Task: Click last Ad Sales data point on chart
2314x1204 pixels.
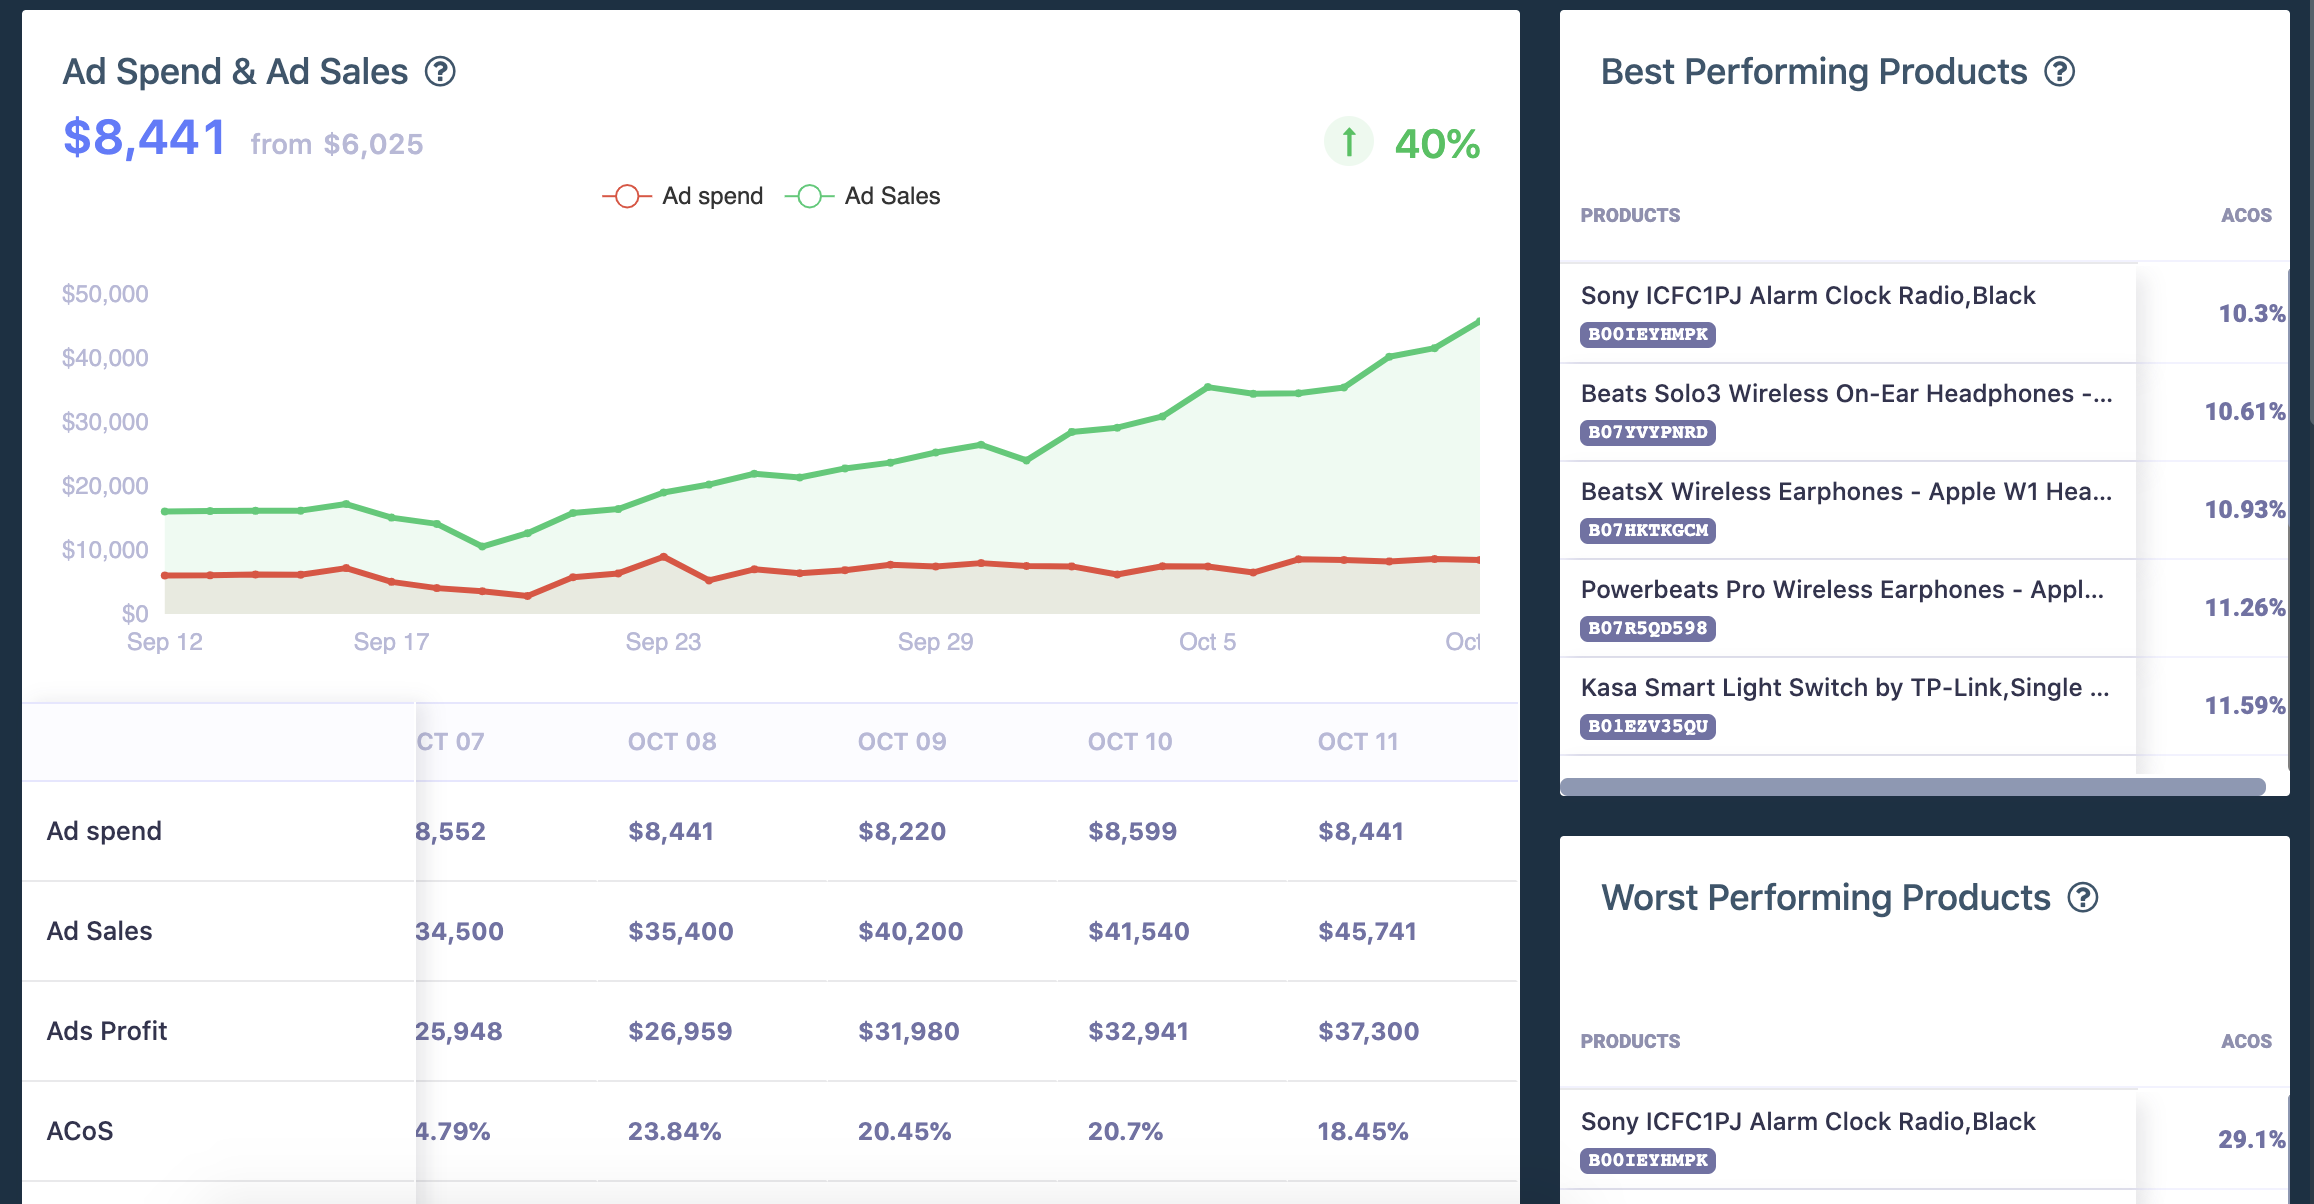Action: point(1477,322)
